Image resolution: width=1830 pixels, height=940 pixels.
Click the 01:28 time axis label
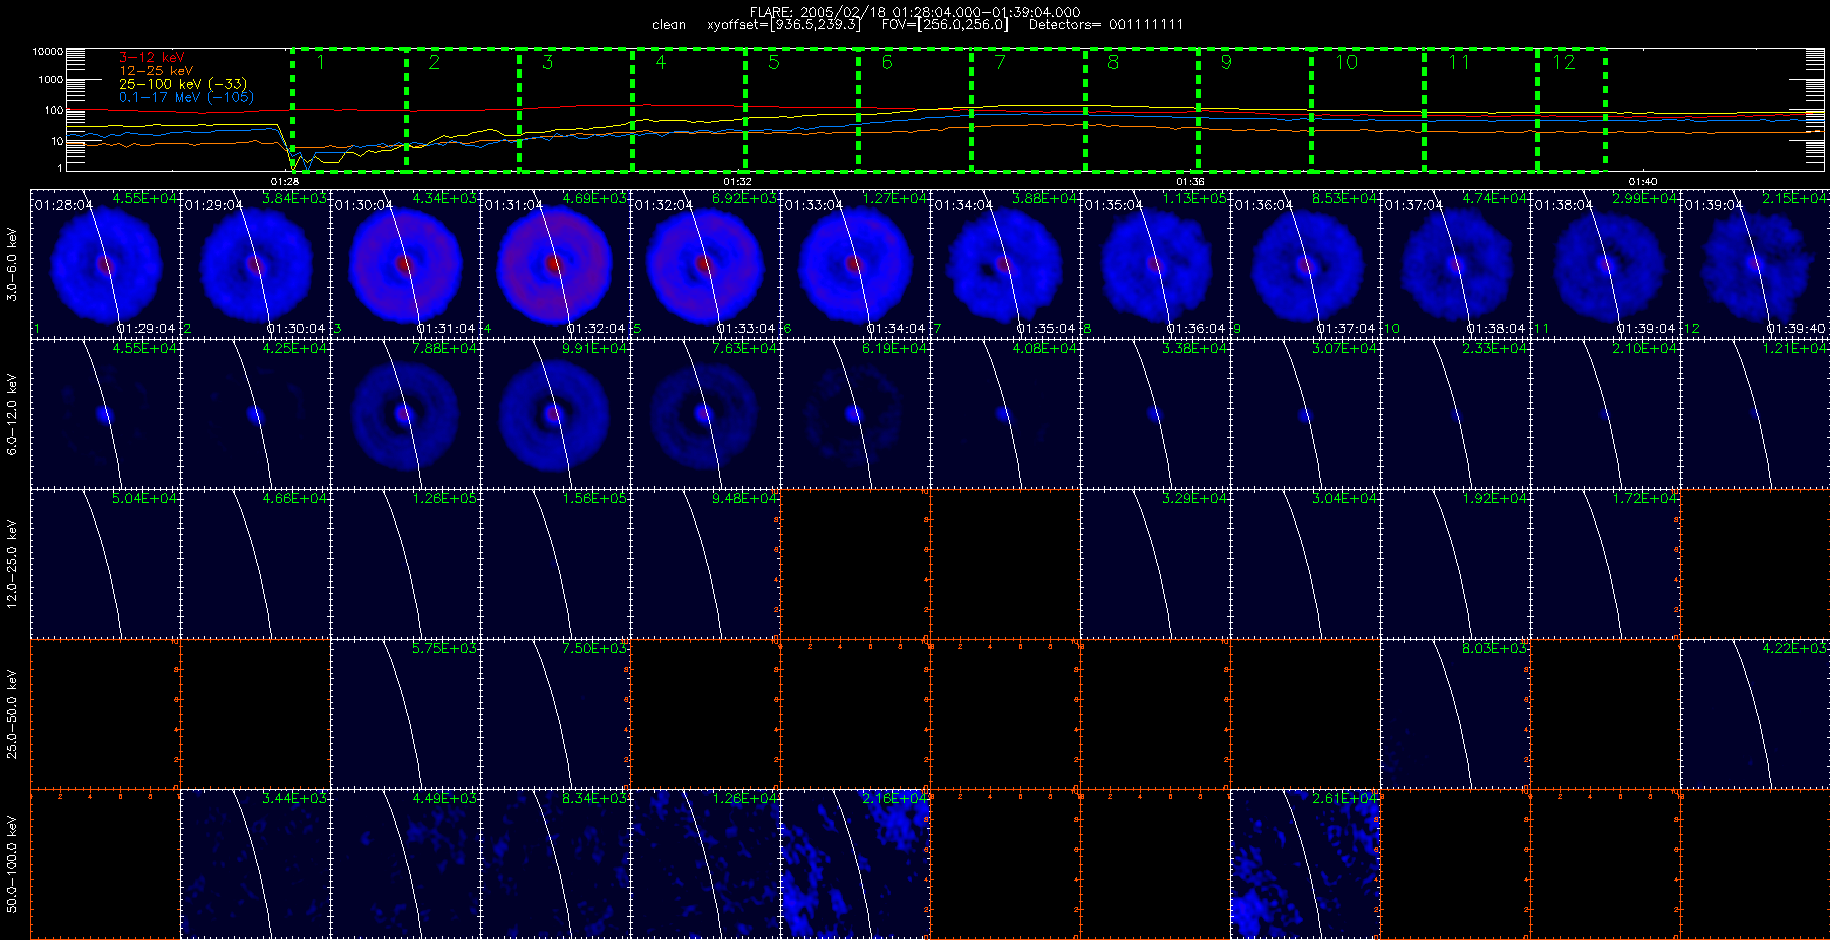[285, 182]
